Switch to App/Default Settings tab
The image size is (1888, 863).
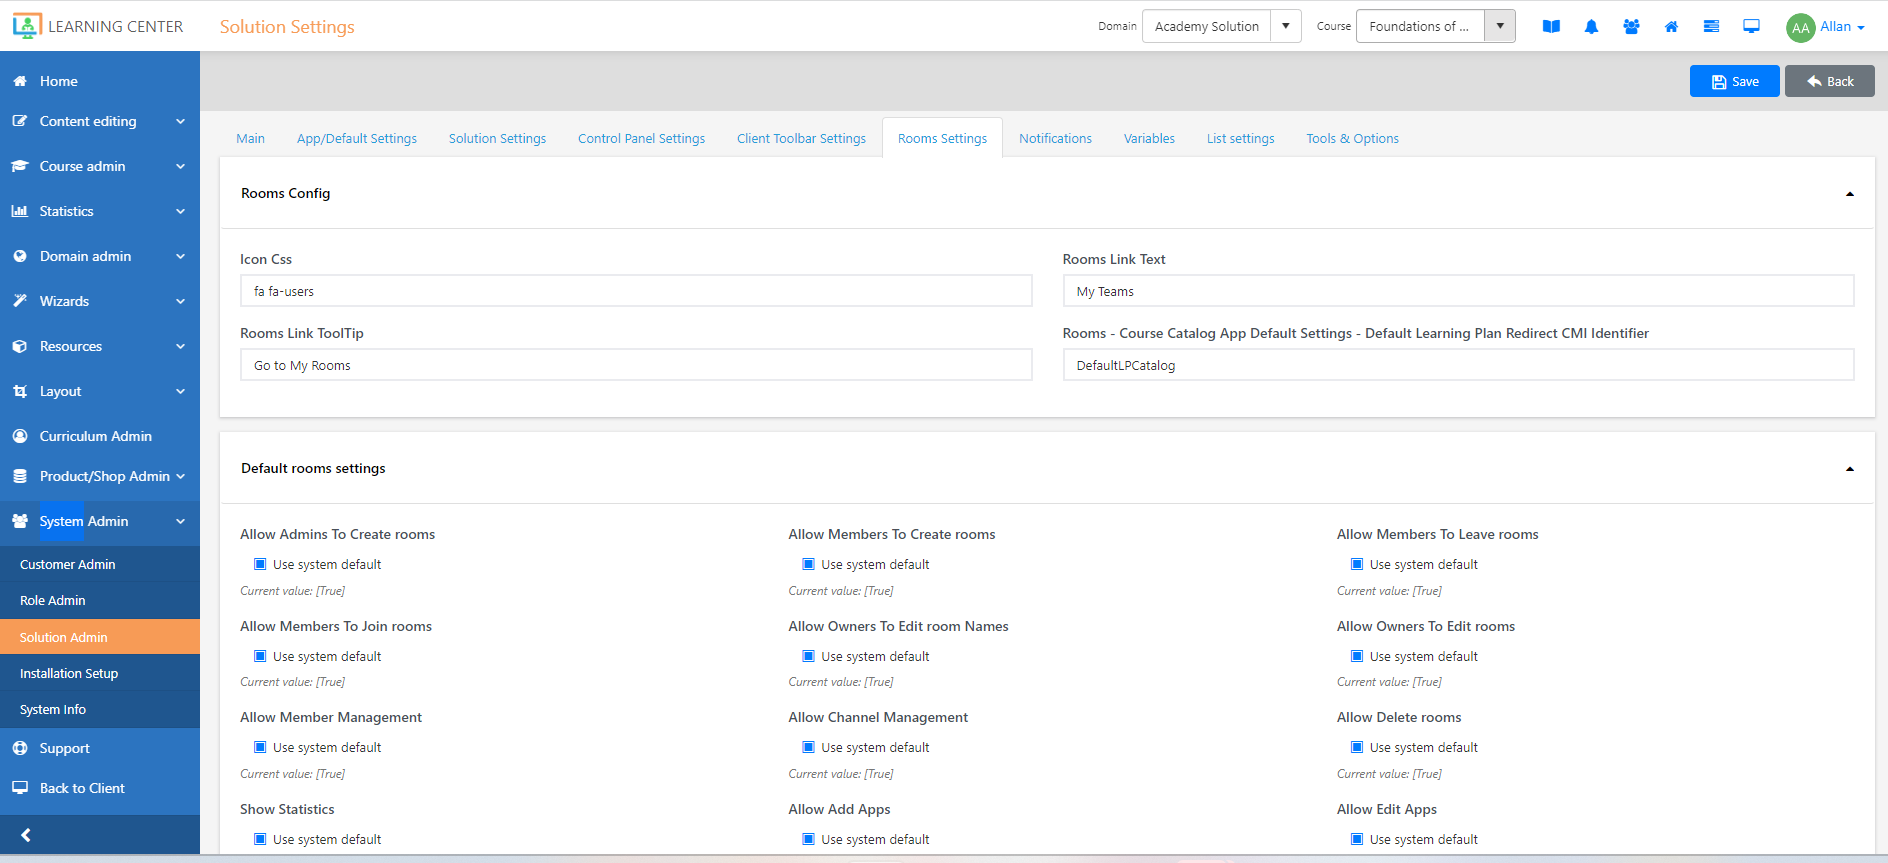coord(357,139)
